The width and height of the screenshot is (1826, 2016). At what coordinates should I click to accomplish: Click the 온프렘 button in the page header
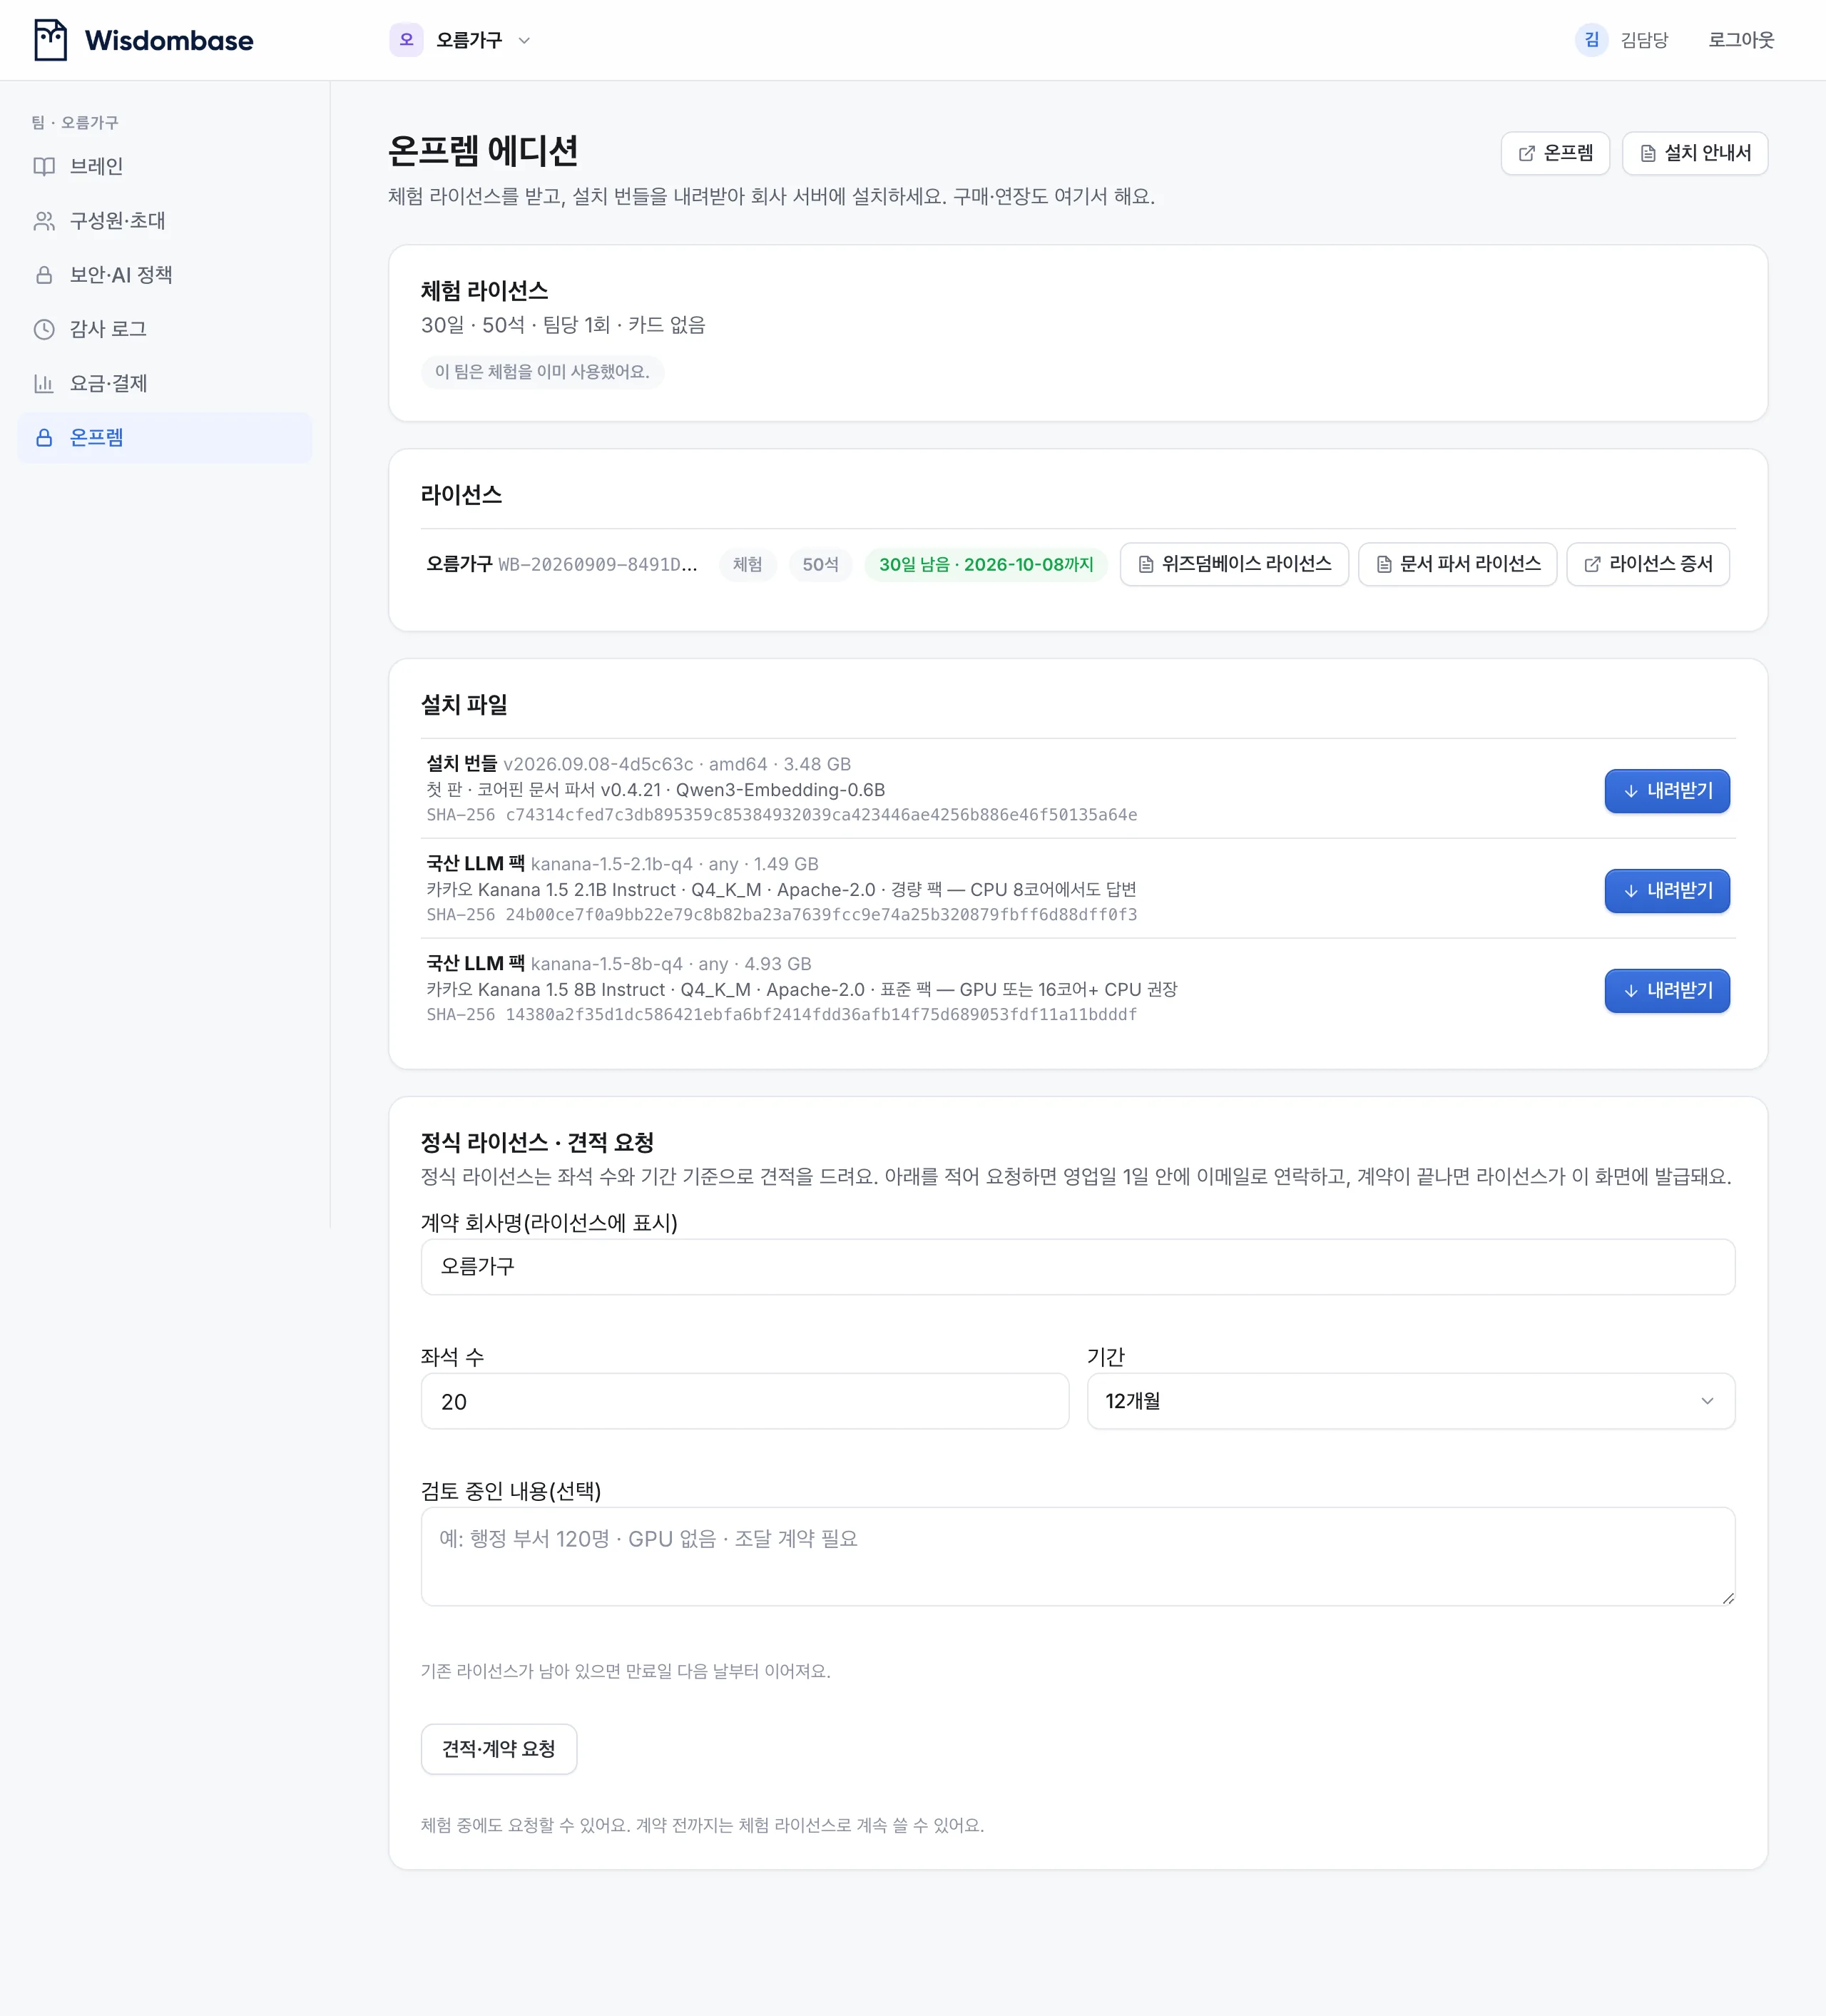pos(1555,153)
